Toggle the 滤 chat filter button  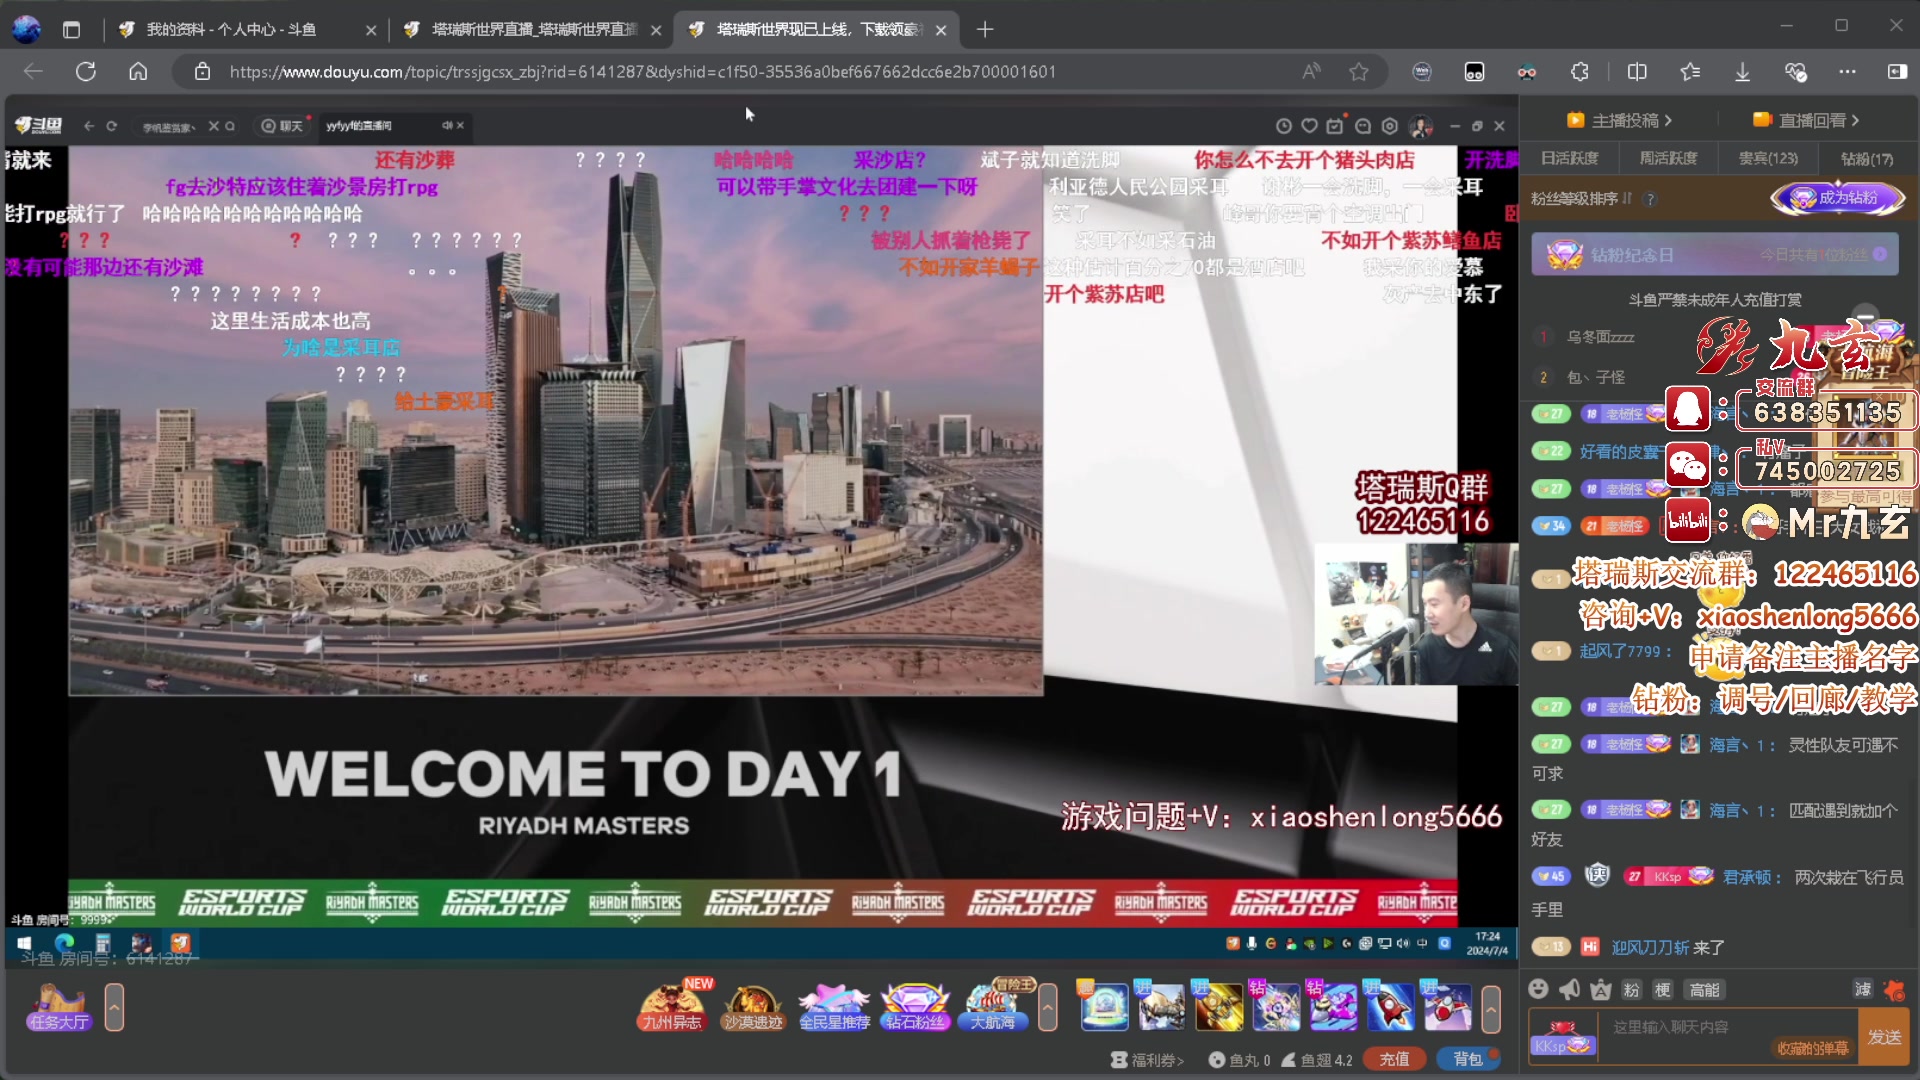coord(1863,989)
